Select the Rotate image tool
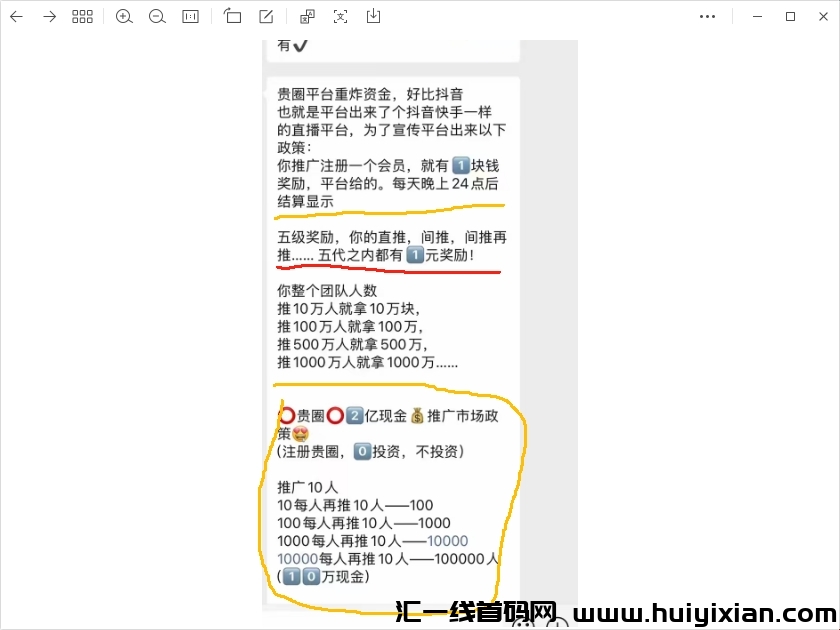The width and height of the screenshot is (840, 630). 231,16
